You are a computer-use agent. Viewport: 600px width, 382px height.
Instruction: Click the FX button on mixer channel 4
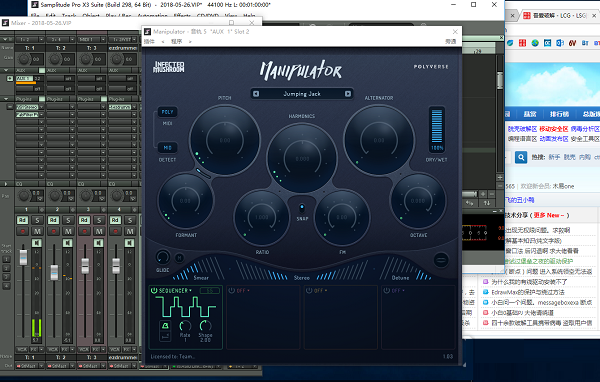tap(126, 349)
